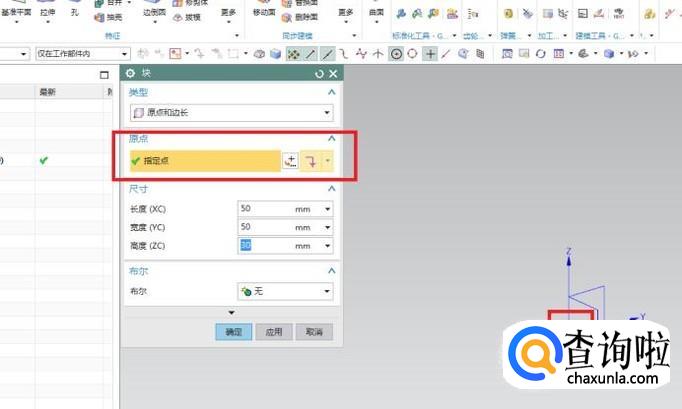Toggle the midpoint snap icon

coord(328,54)
